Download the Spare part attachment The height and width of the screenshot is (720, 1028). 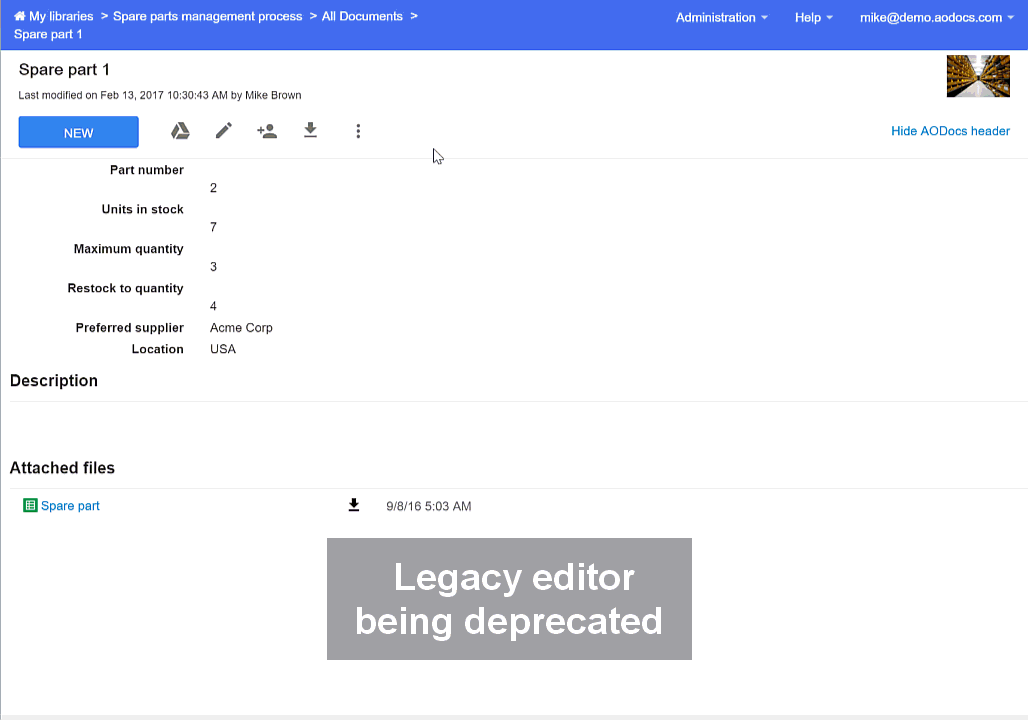click(354, 505)
